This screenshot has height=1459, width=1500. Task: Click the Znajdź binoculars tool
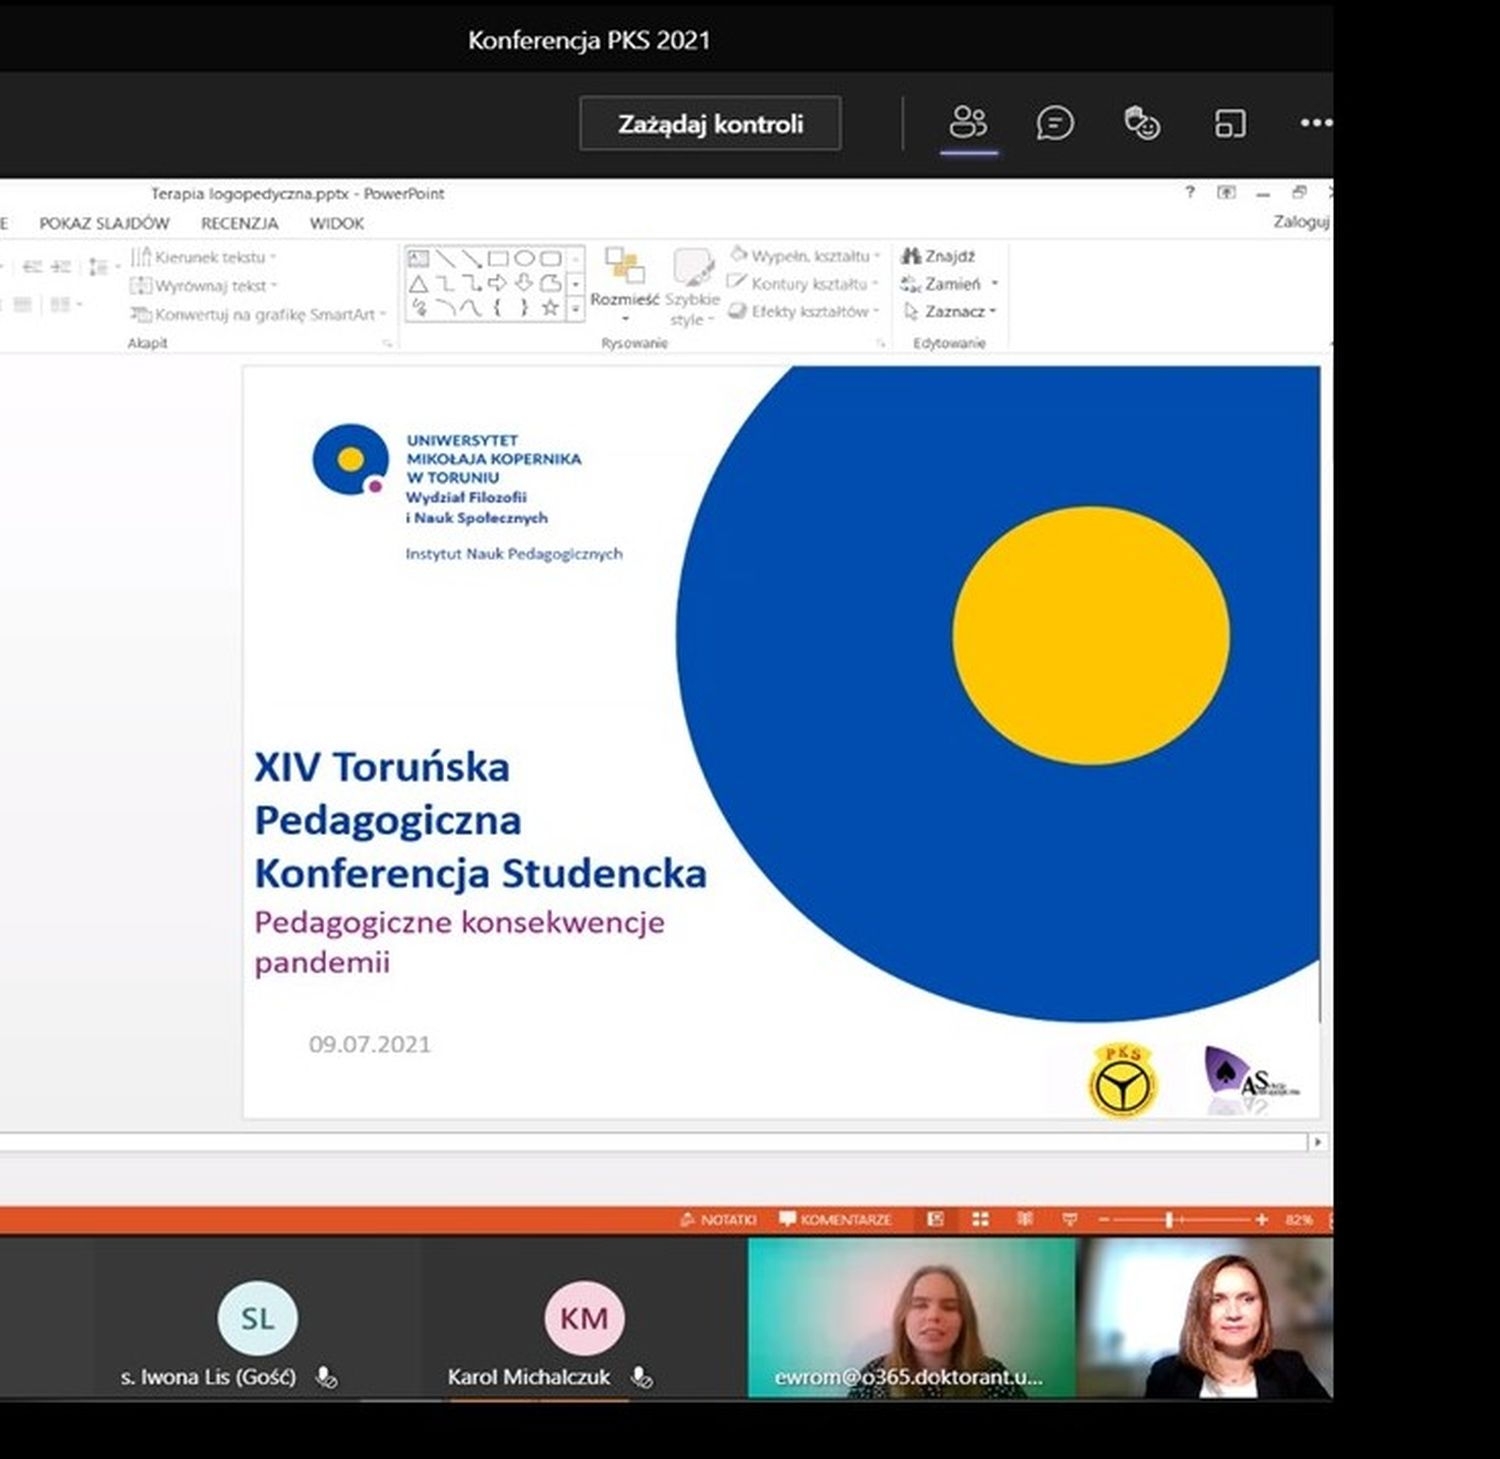click(x=938, y=256)
